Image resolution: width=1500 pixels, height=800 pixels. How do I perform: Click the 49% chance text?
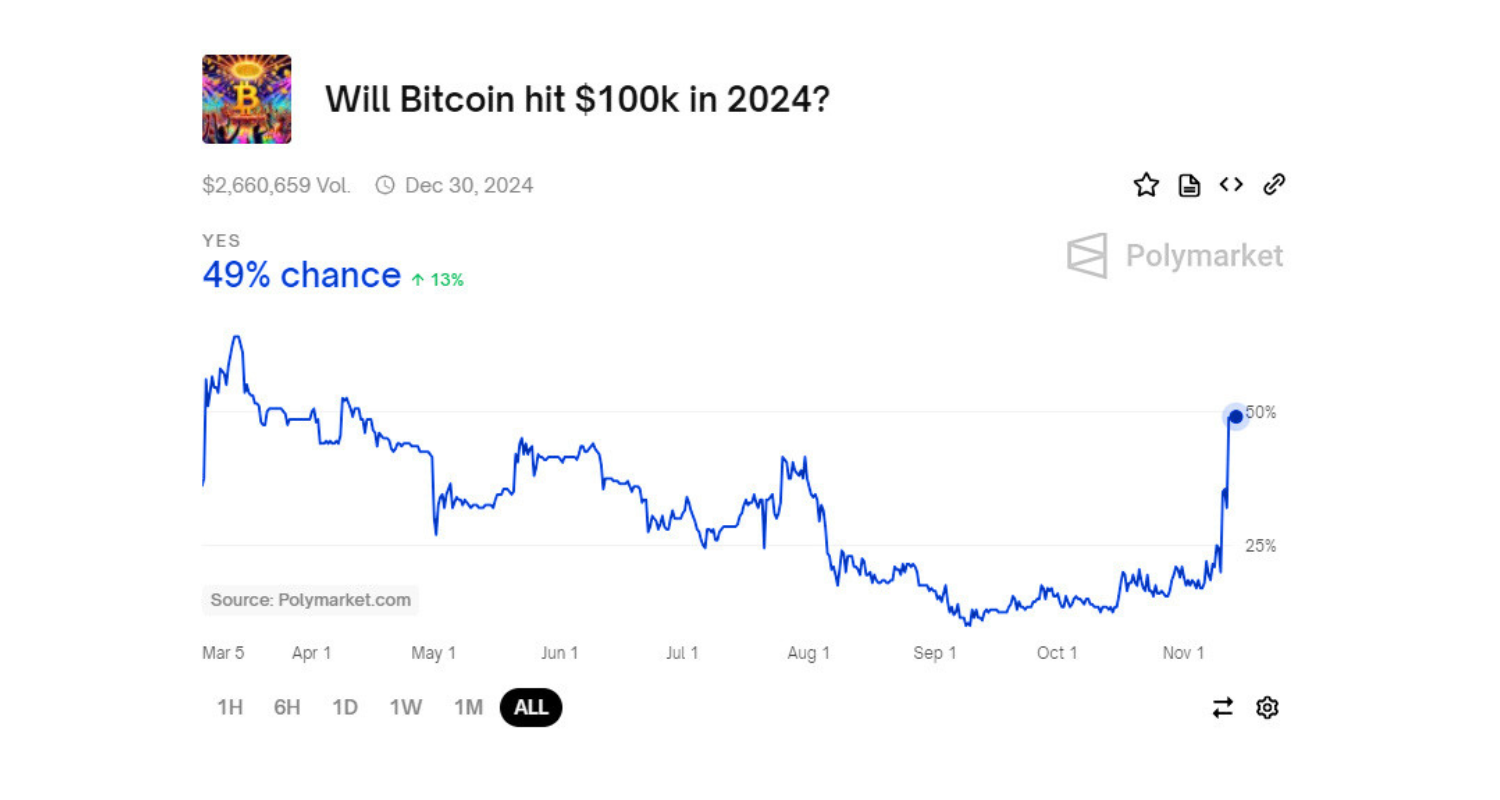[x=301, y=275]
